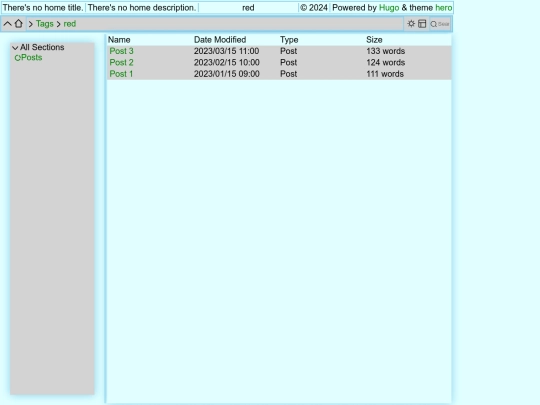This screenshot has width=540, height=405.
Task: Click the 124 words size cell
Action: [385, 62]
